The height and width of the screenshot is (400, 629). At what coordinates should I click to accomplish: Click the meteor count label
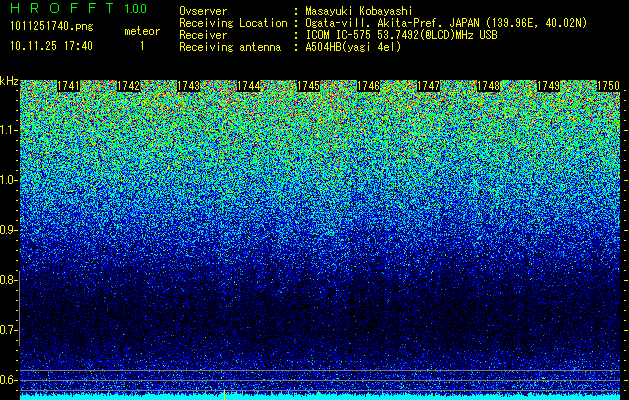(142, 31)
